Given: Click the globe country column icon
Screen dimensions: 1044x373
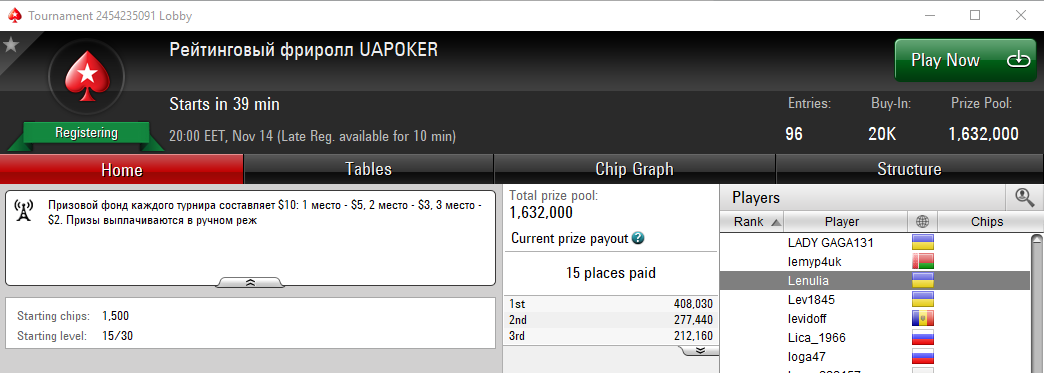Looking at the screenshot, I should 923,222.
